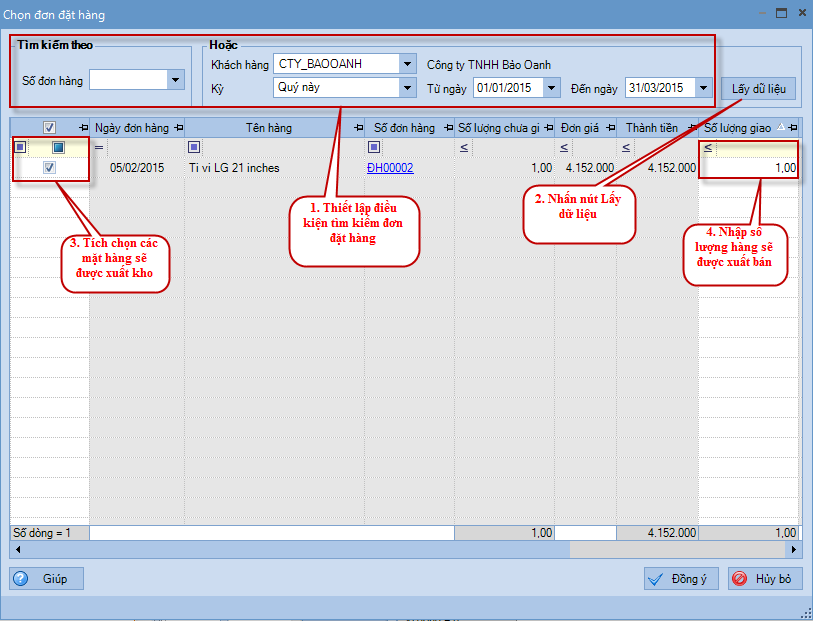Click filter operator icon under Tên hàng
Screen dimensions: 813x621
[x=194, y=148]
